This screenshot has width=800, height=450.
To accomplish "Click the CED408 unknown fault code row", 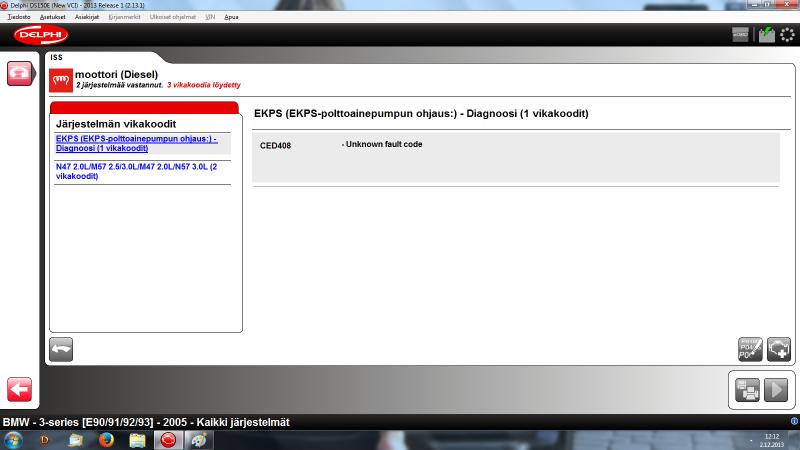I will click(x=514, y=145).
